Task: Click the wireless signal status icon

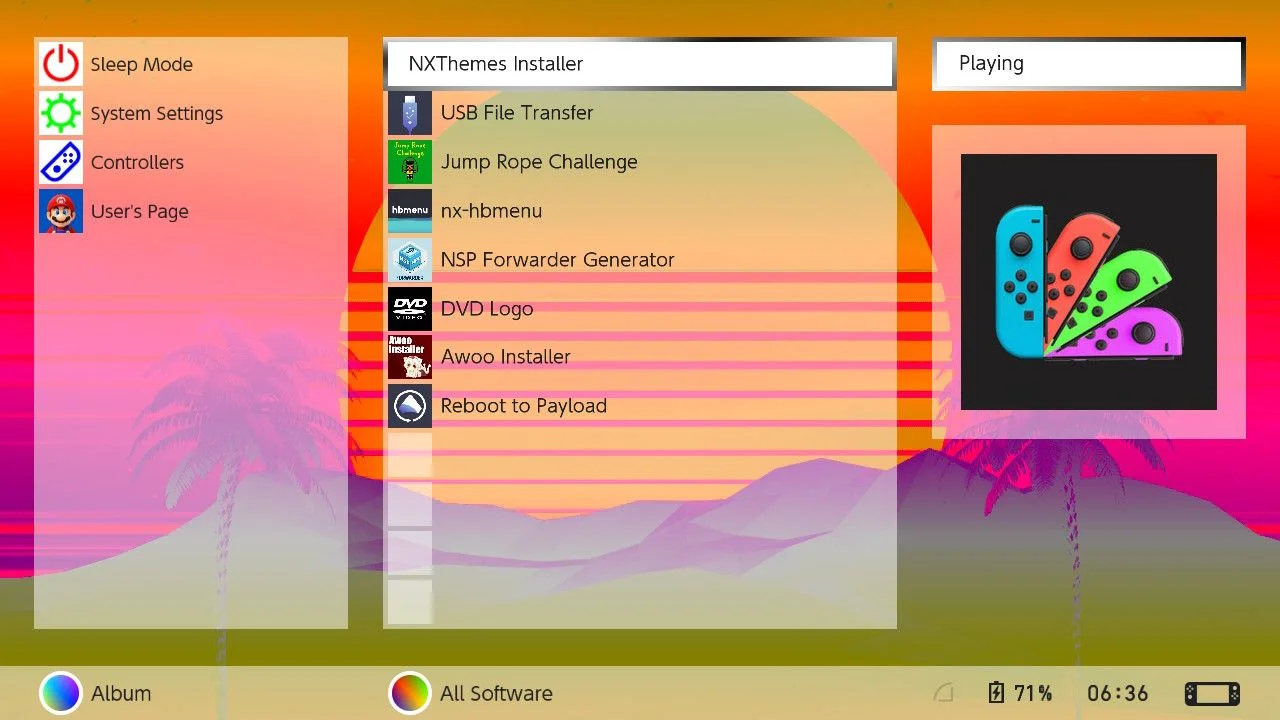Action: [943, 693]
